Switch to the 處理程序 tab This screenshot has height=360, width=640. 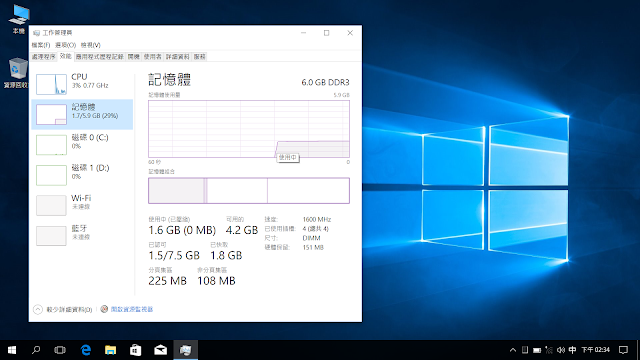(44, 57)
